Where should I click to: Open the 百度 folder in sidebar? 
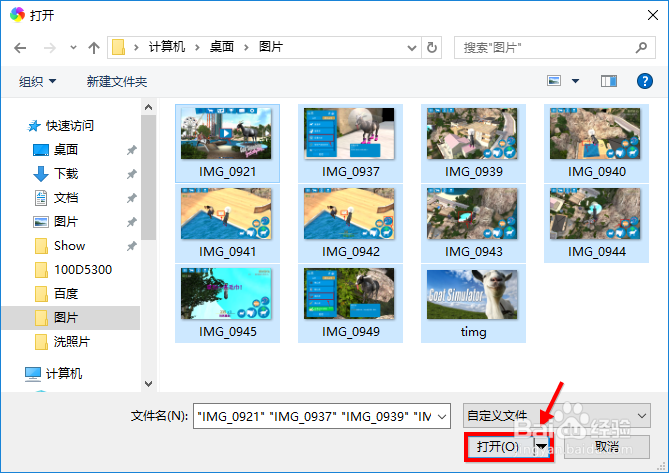click(66, 293)
